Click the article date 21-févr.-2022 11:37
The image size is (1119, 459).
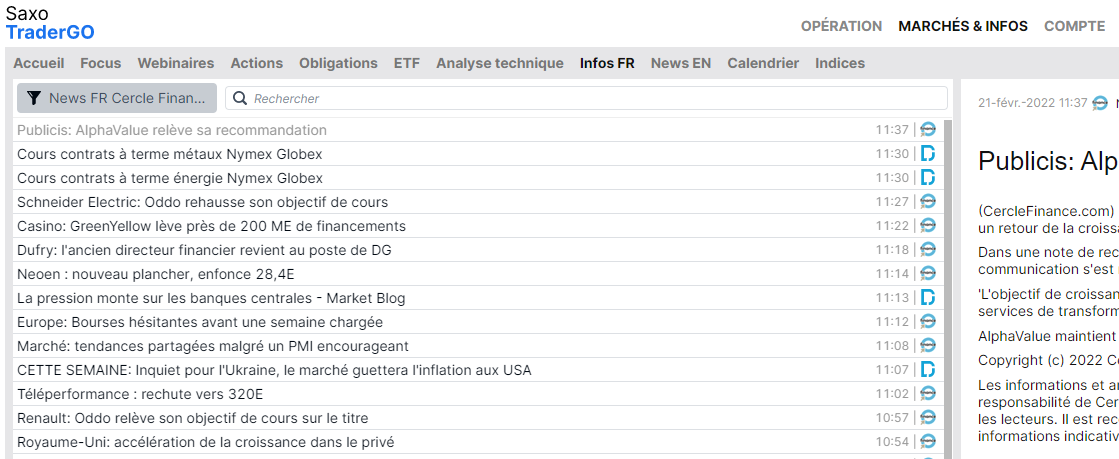(1032, 103)
